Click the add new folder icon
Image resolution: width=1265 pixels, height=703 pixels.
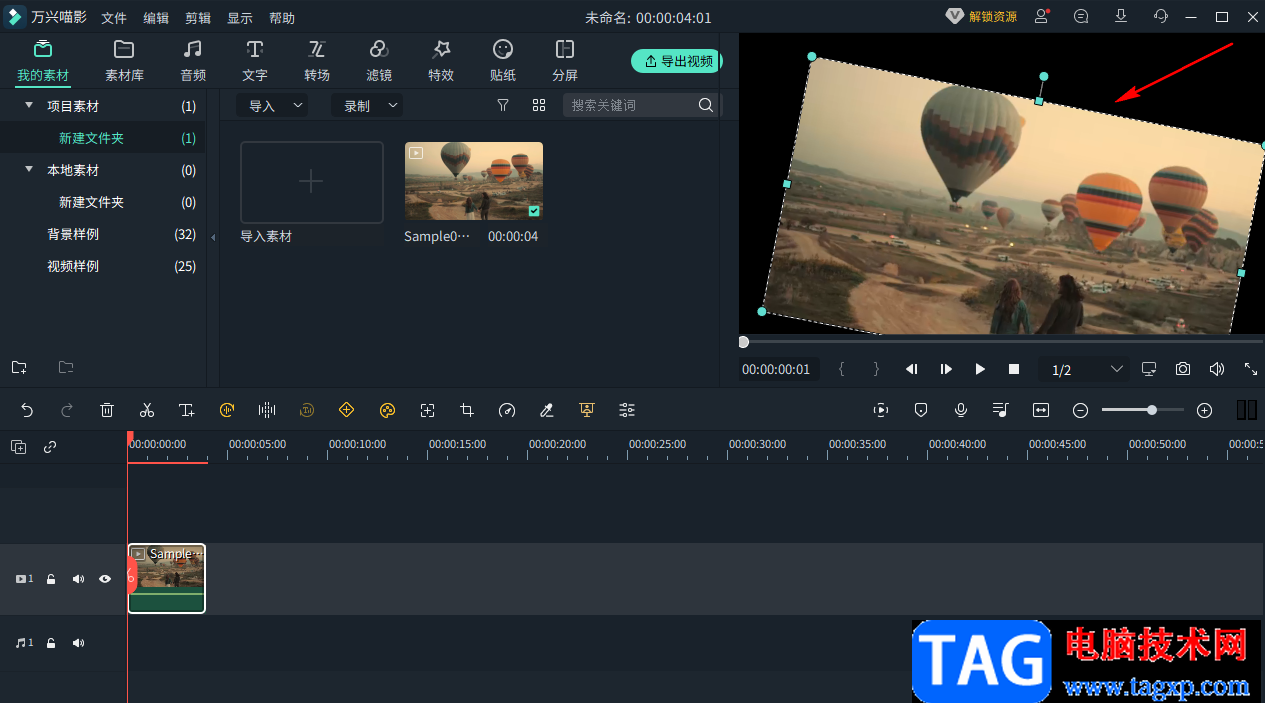[x=19, y=367]
